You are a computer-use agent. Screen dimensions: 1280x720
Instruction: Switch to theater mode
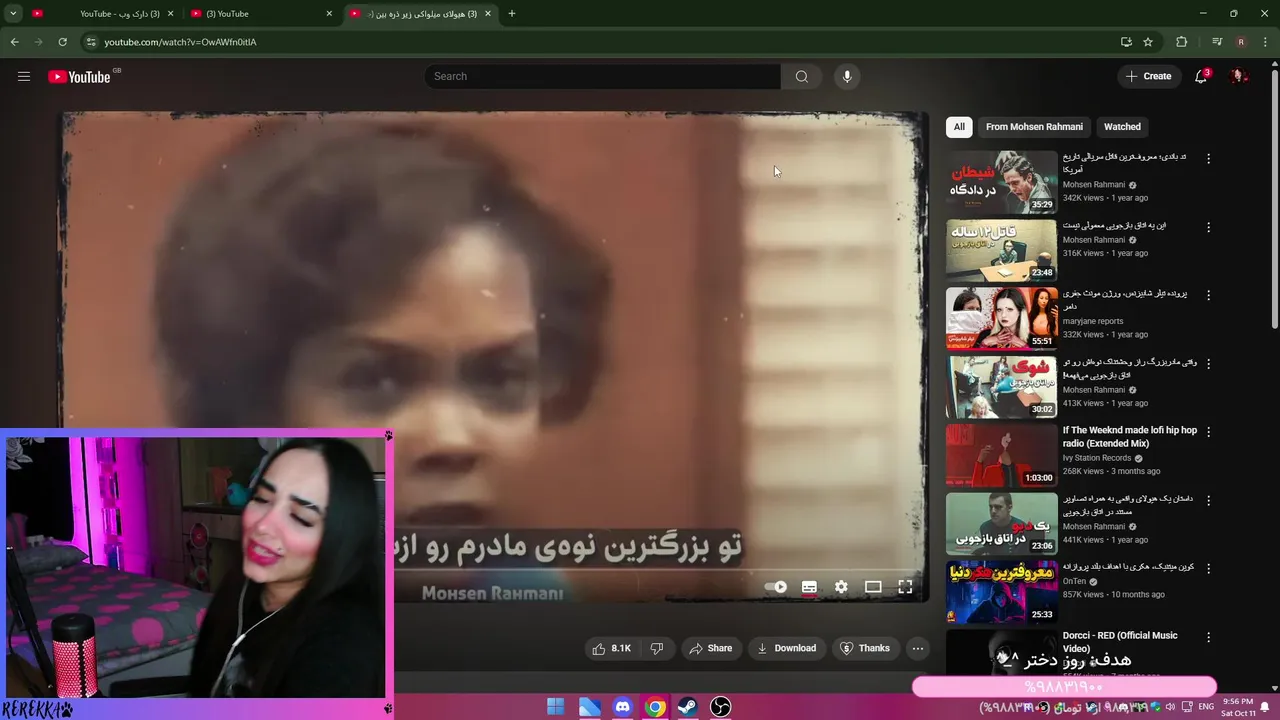coord(873,587)
